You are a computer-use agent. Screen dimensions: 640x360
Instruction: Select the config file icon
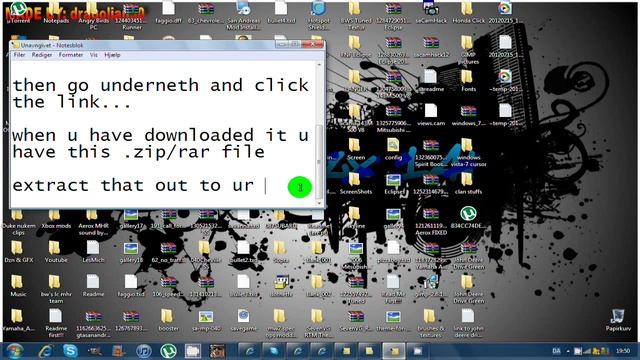click(x=393, y=149)
